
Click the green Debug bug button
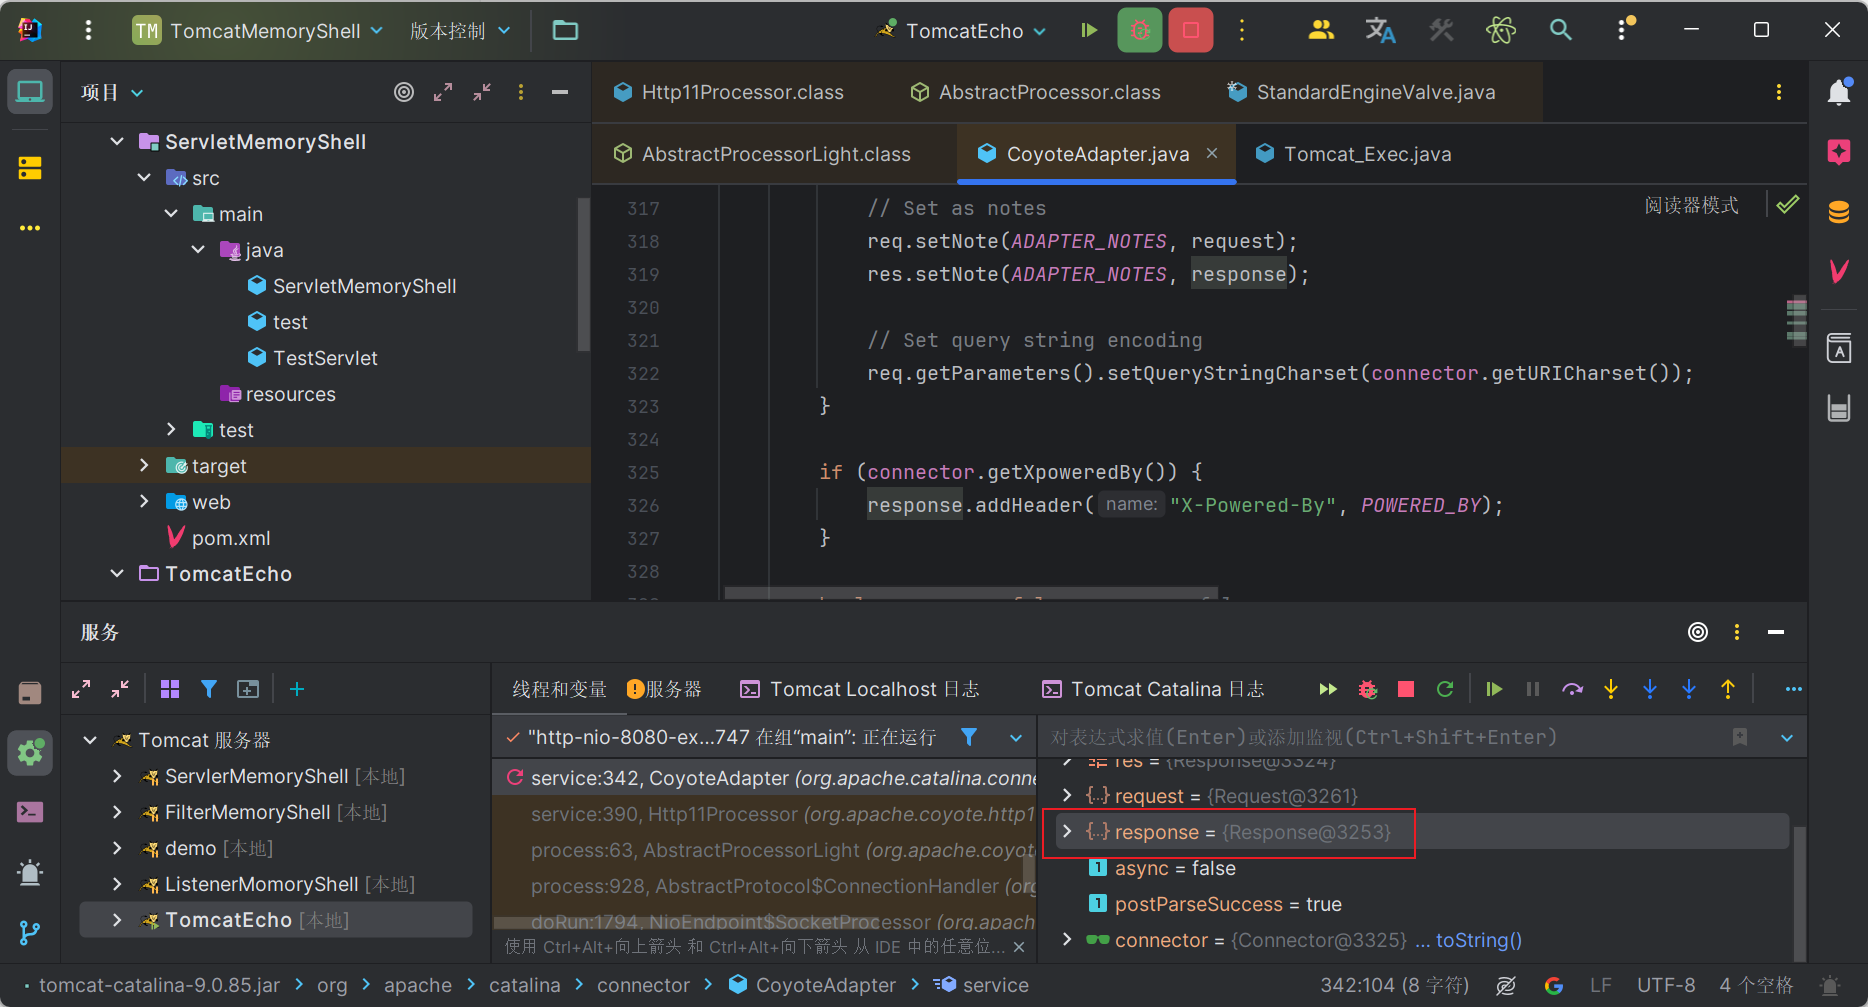pyautogui.click(x=1140, y=31)
